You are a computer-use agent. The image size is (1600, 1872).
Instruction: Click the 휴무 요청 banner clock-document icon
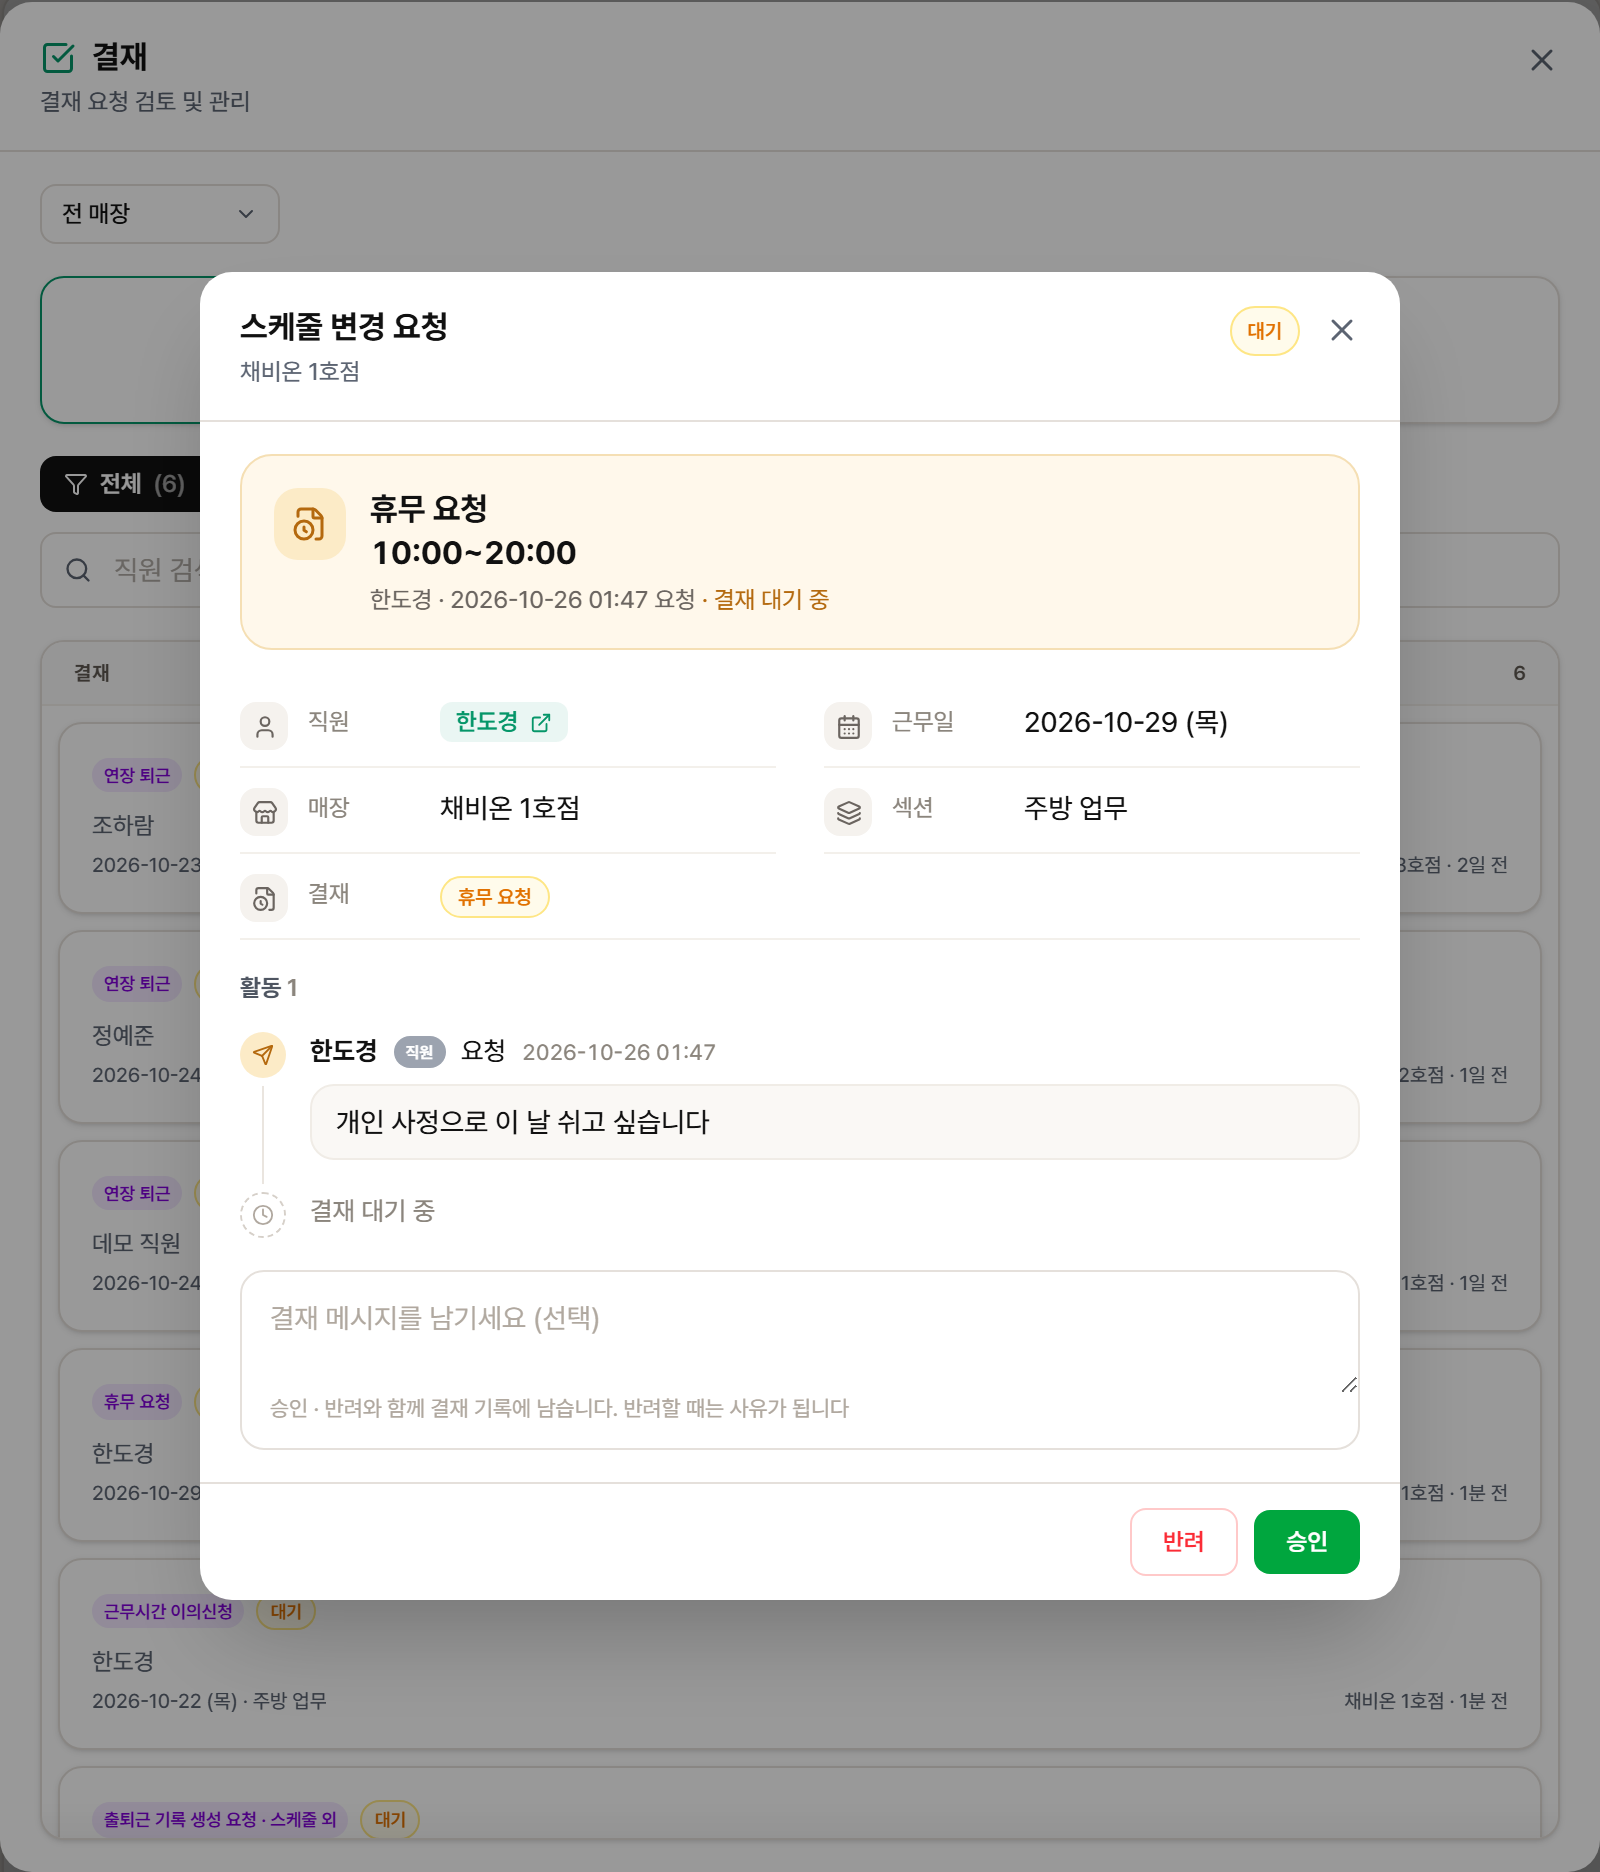click(x=309, y=524)
